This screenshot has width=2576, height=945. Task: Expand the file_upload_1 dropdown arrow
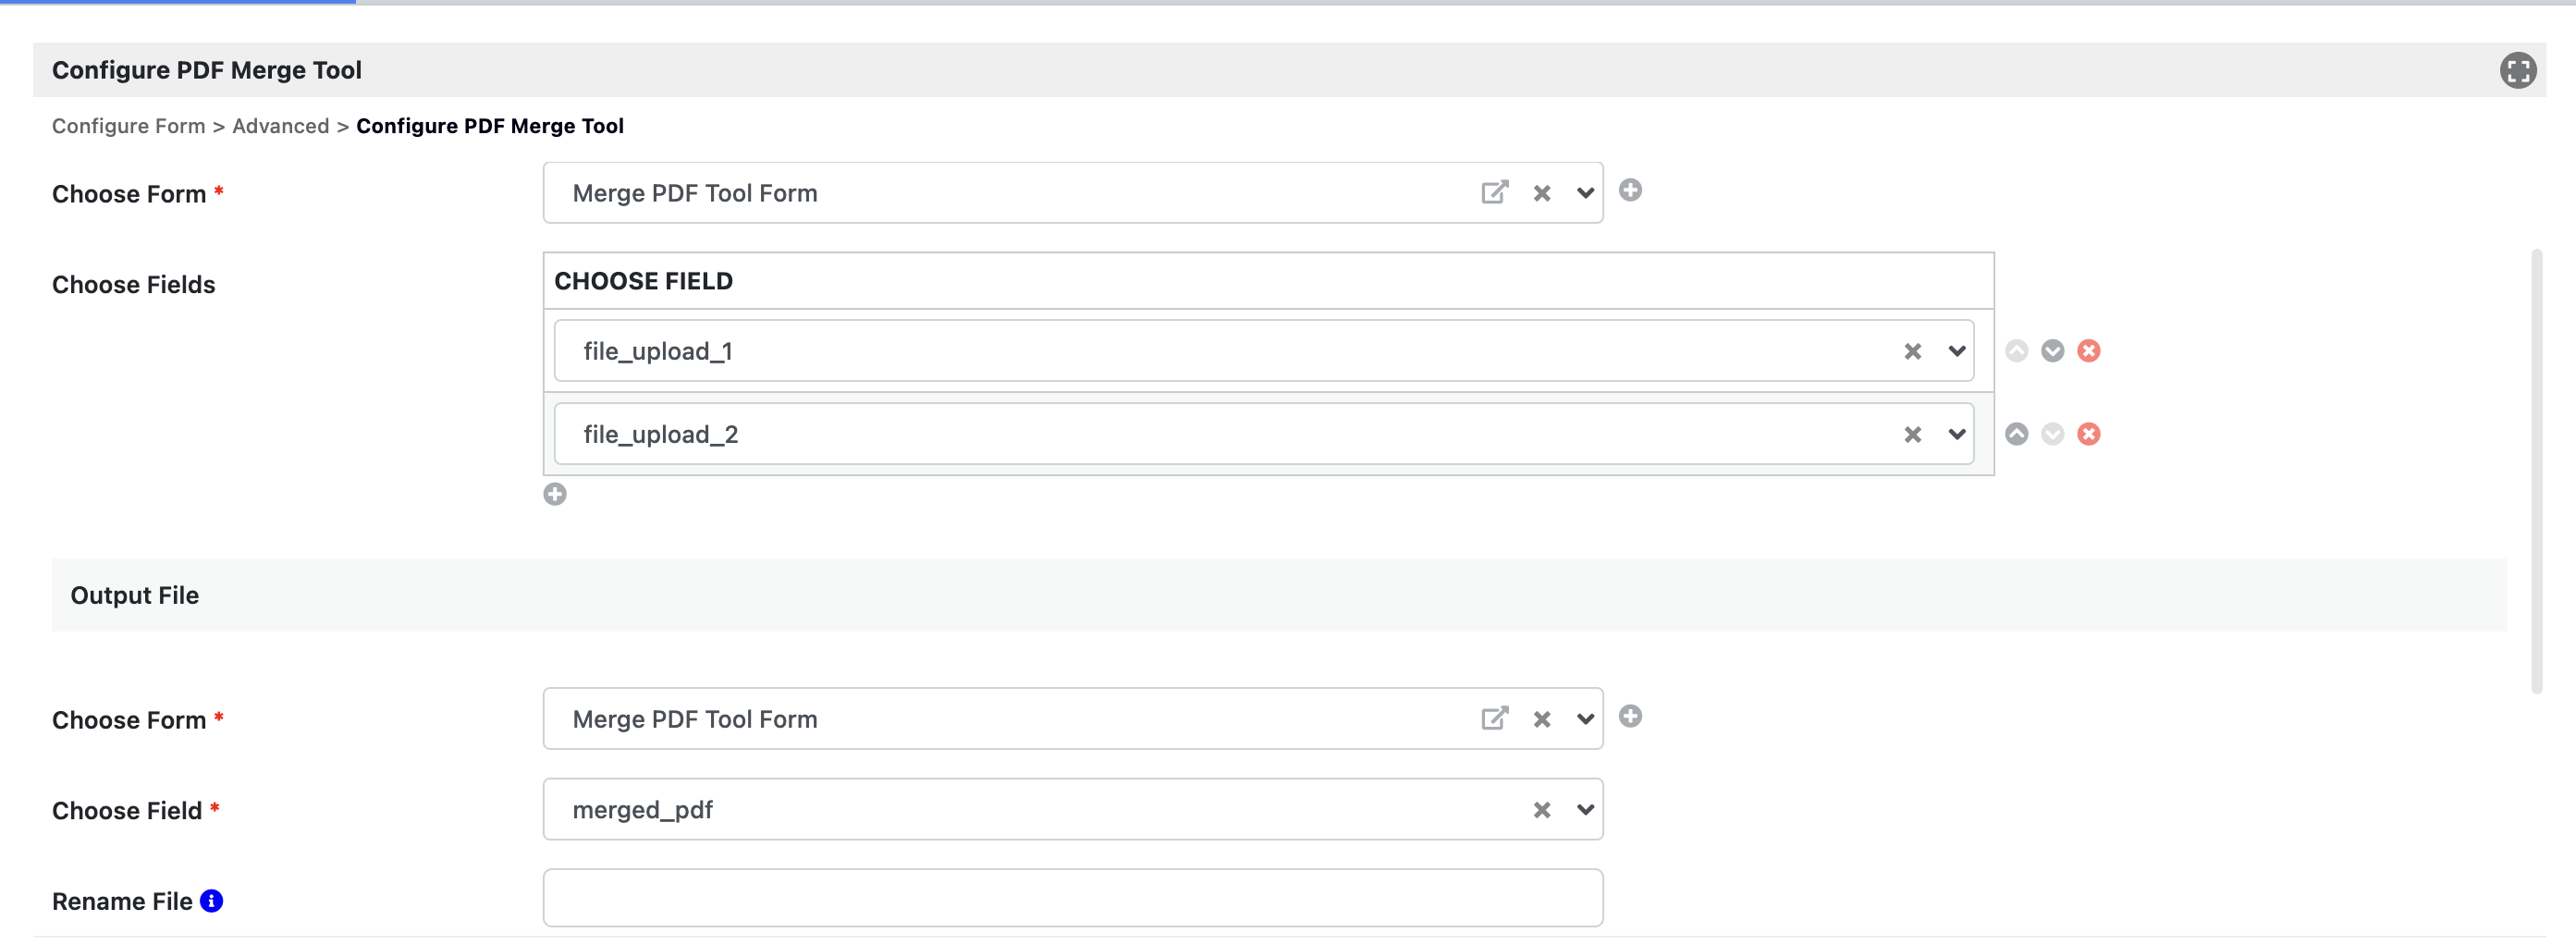pyautogui.click(x=1956, y=352)
